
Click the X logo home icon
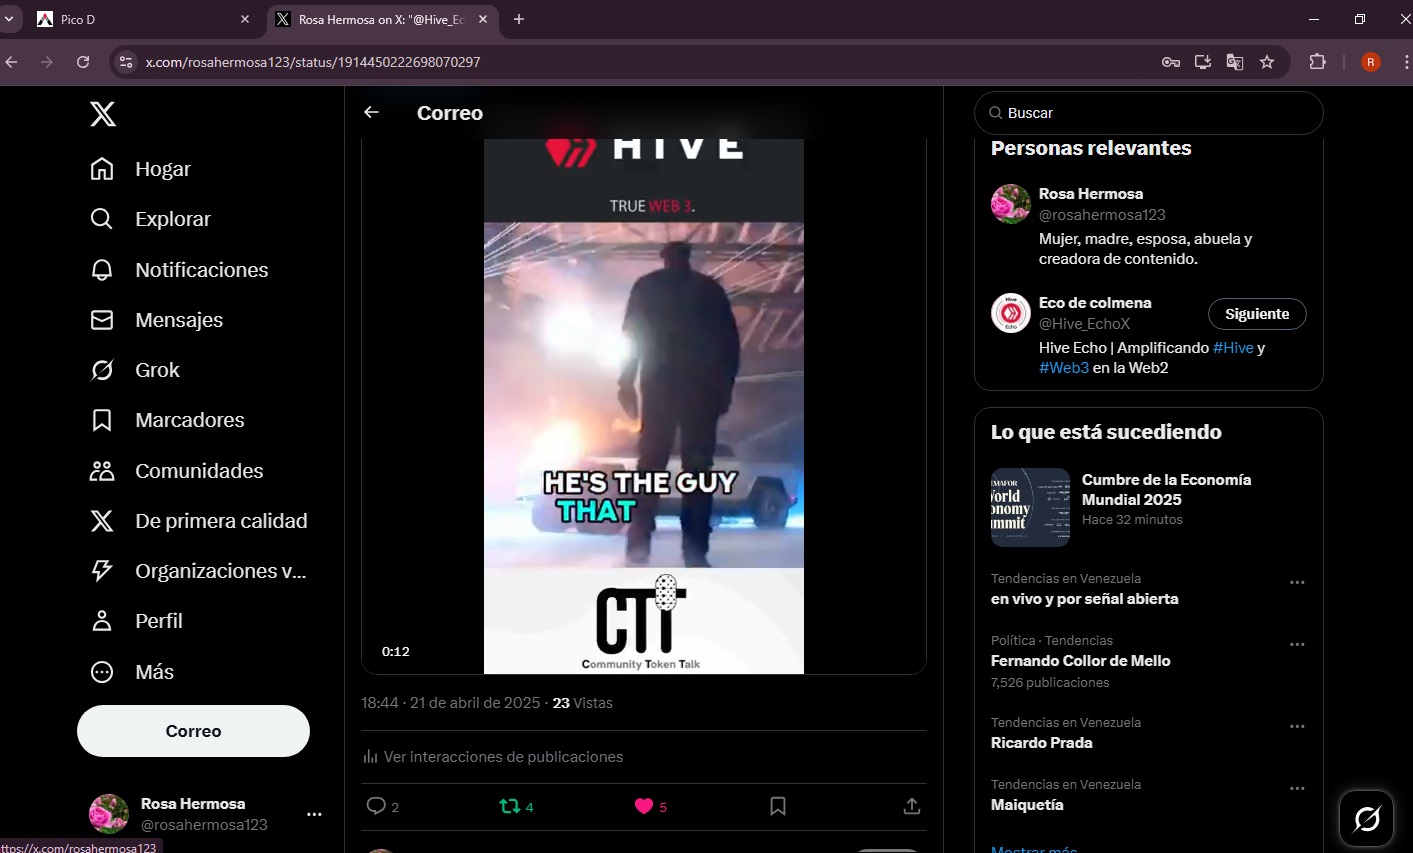point(103,114)
